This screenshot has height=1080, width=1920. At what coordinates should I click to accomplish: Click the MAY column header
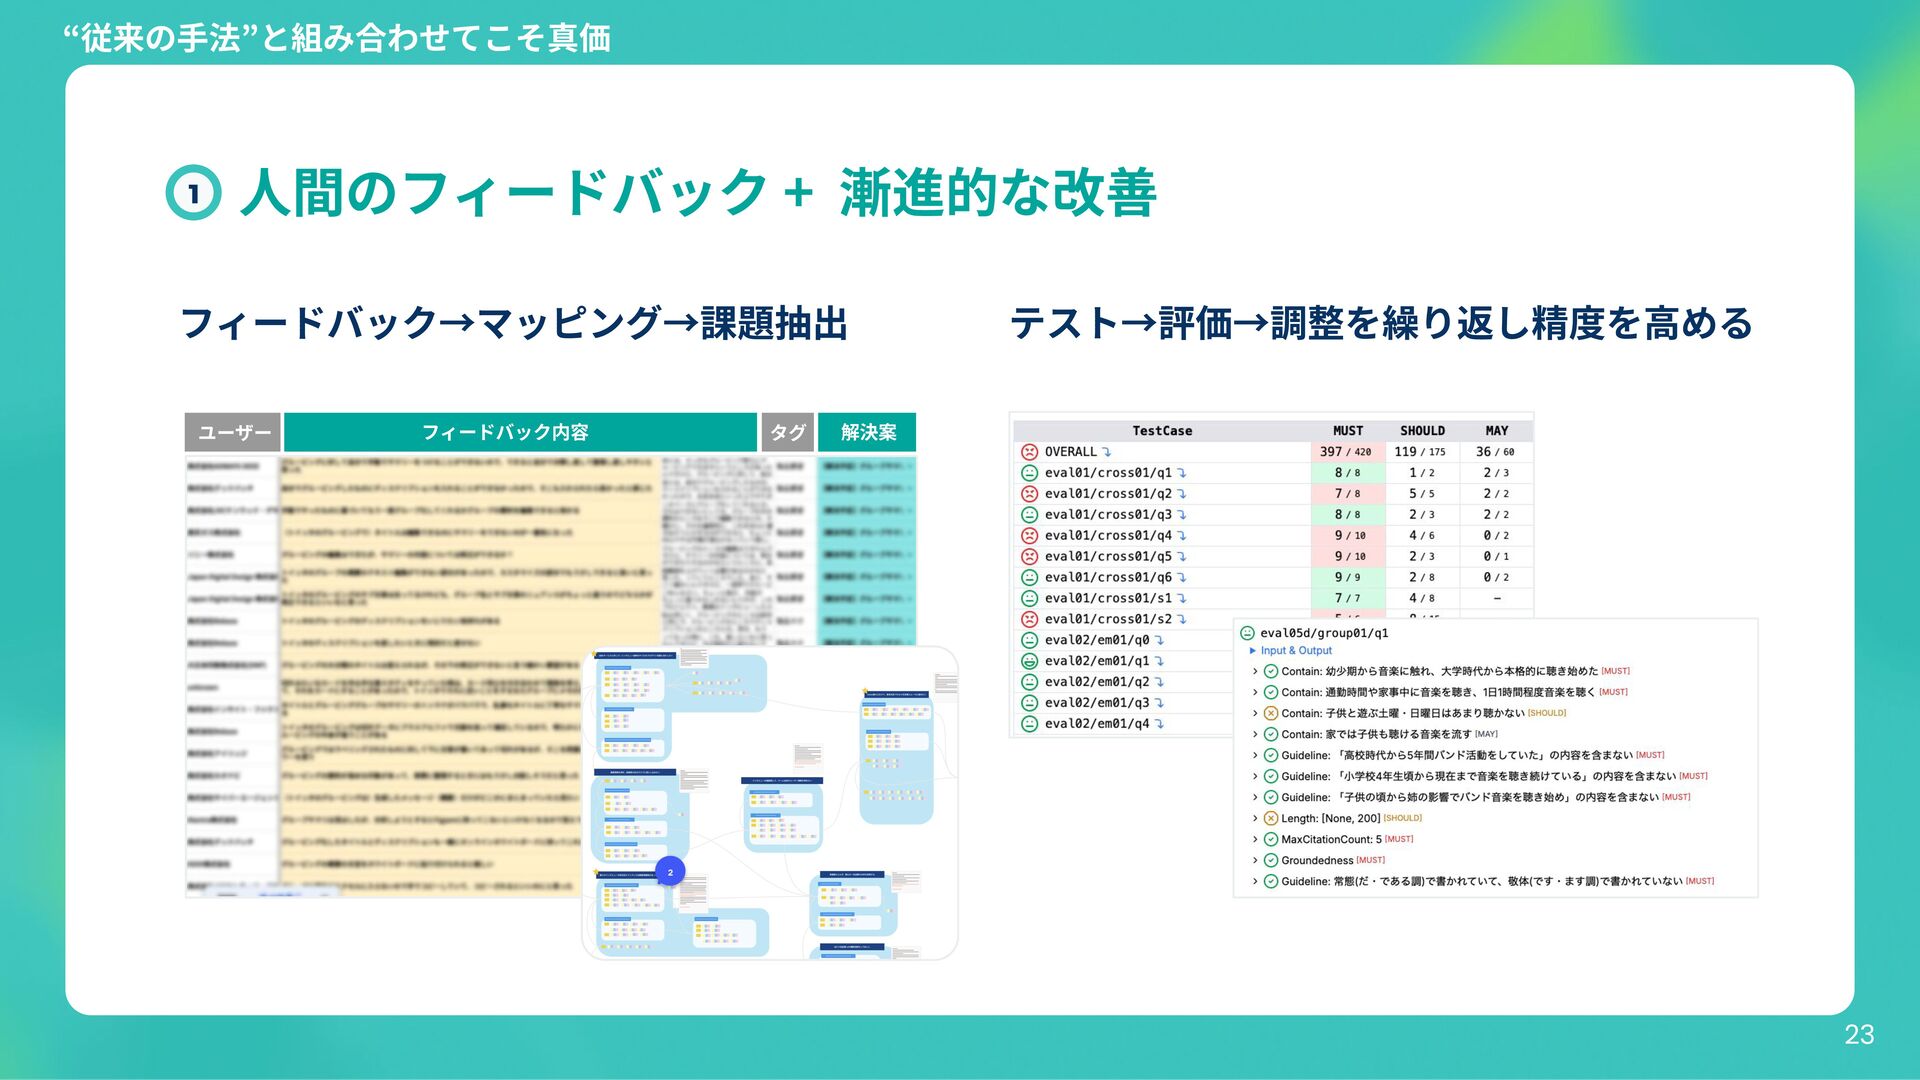[x=1497, y=431]
